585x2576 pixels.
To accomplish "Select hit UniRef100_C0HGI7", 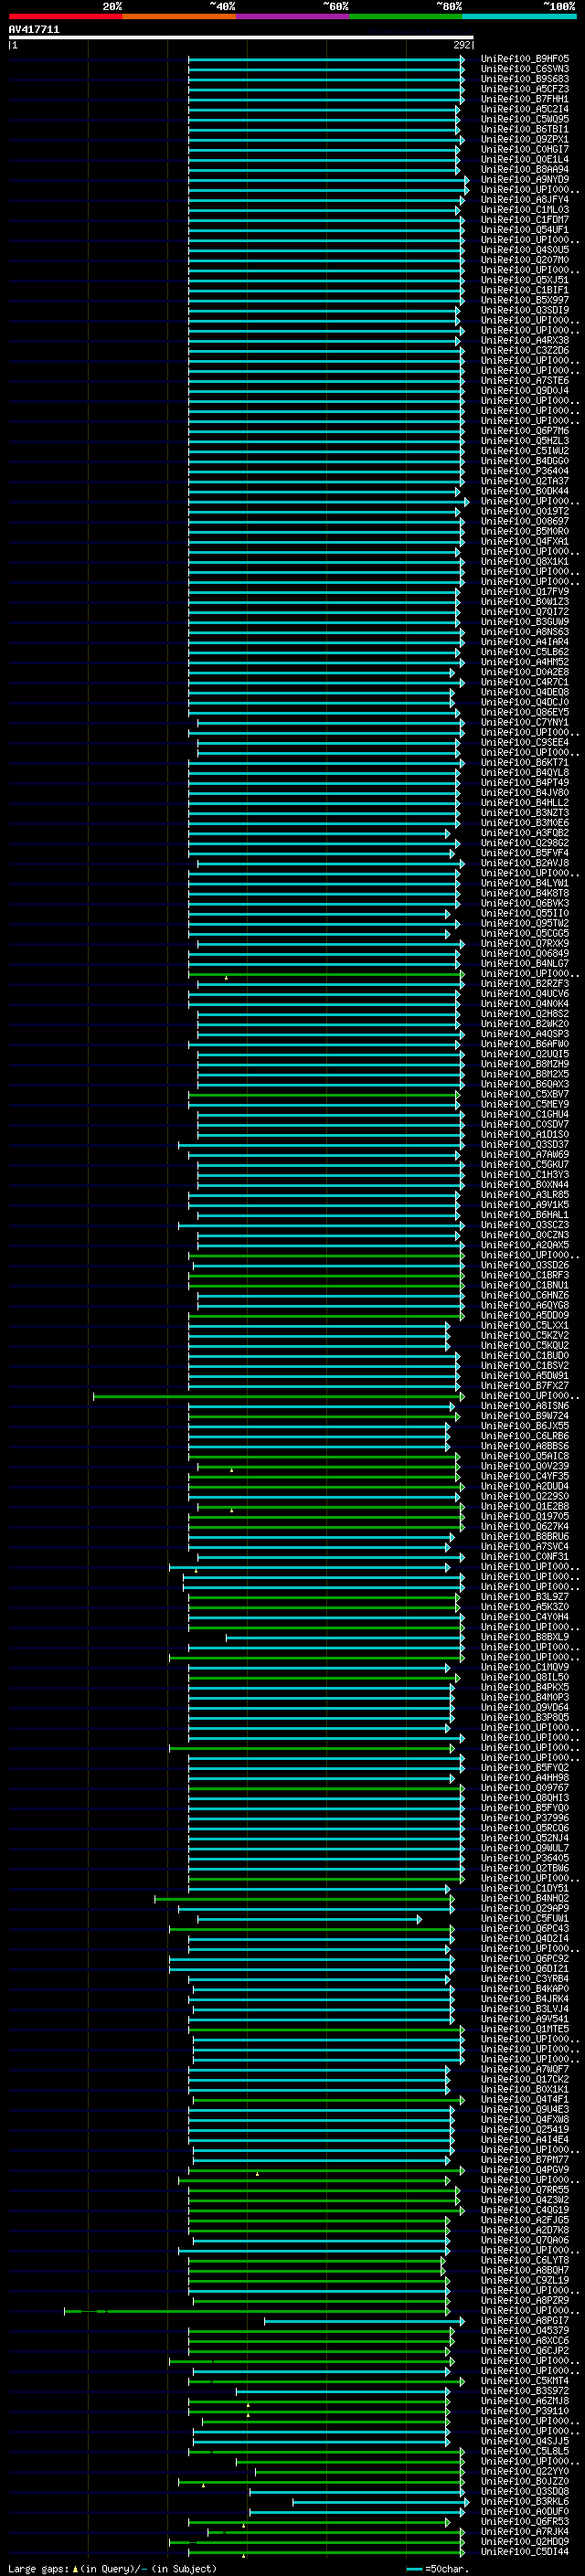I will point(525,149).
